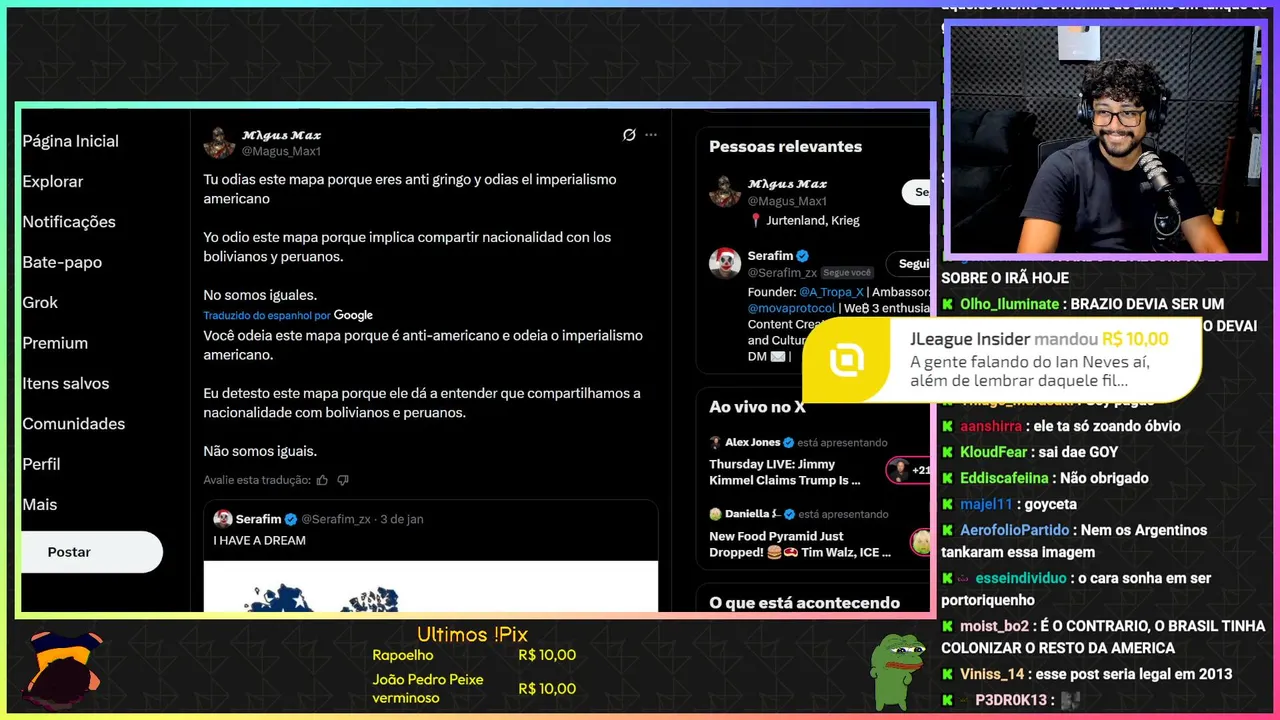The image size is (1280, 720).
Task: Open Grok actions icon on Magus Max post
Action: (x=629, y=135)
